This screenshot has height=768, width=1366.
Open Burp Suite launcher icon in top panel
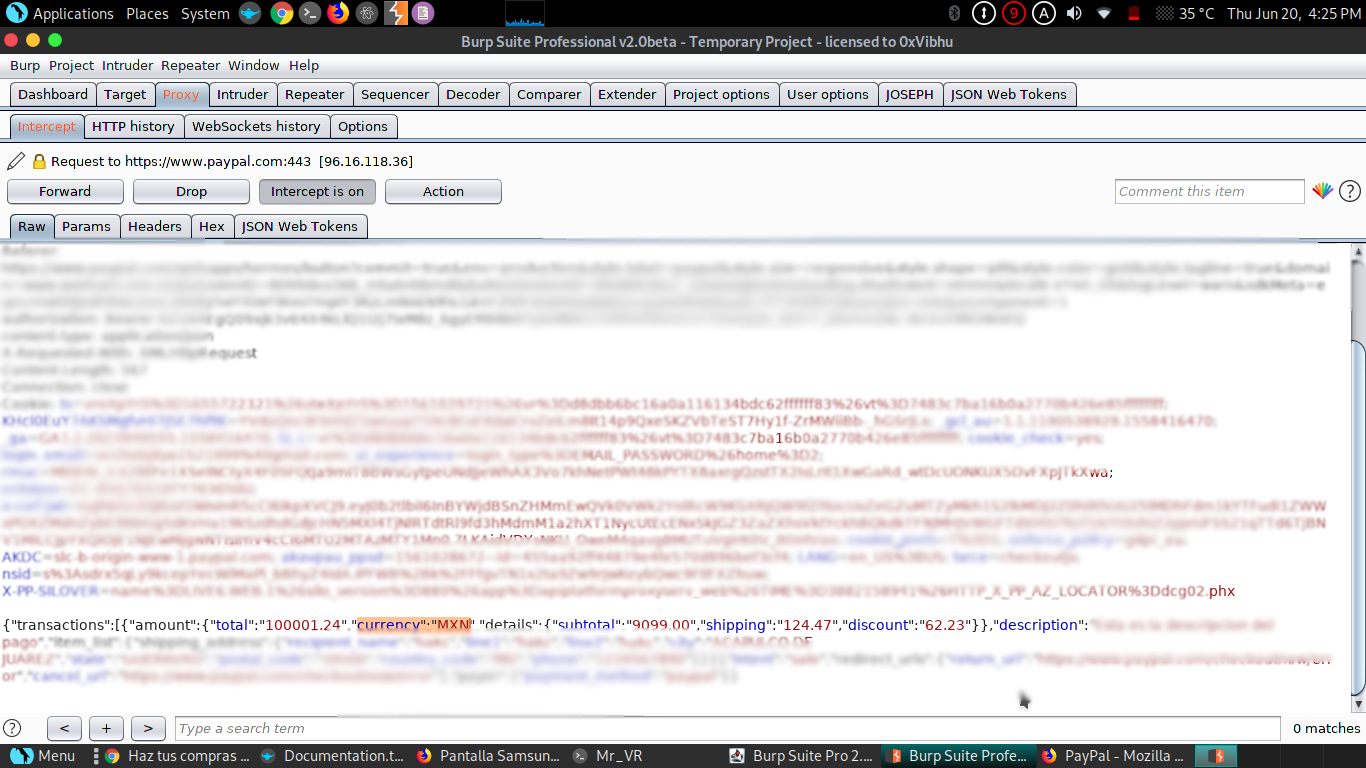tap(396, 13)
